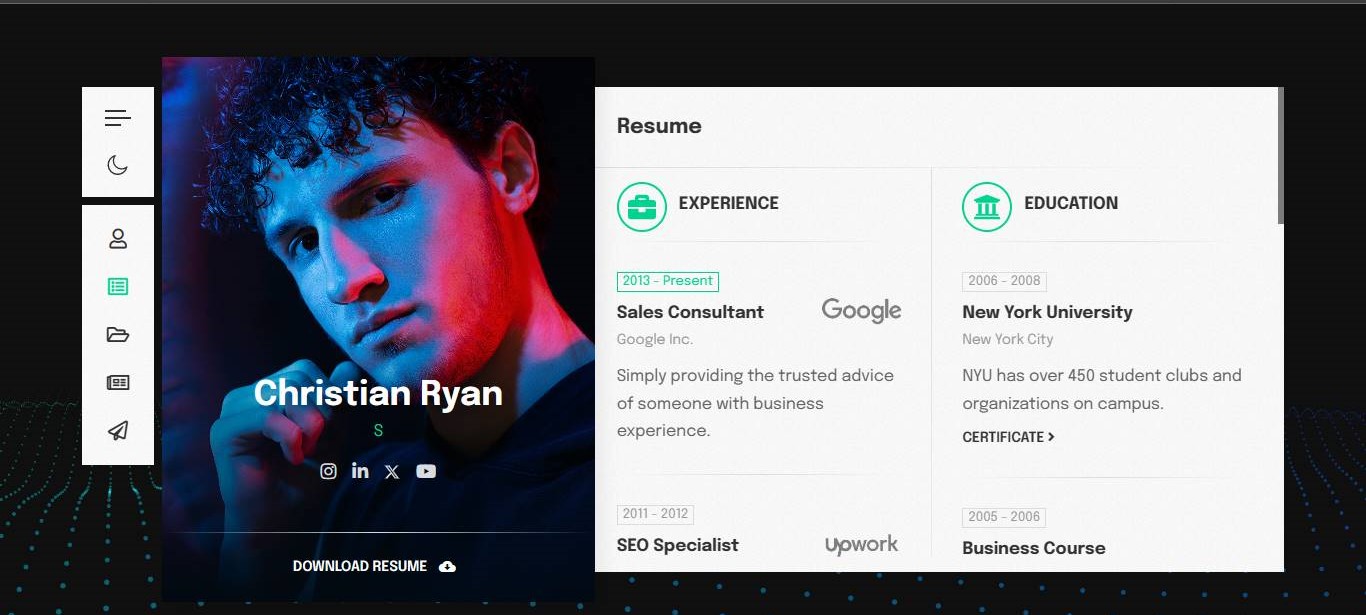Open the Blog section via the newspaper icon
1366x615 pixels.
pos(118,382)
